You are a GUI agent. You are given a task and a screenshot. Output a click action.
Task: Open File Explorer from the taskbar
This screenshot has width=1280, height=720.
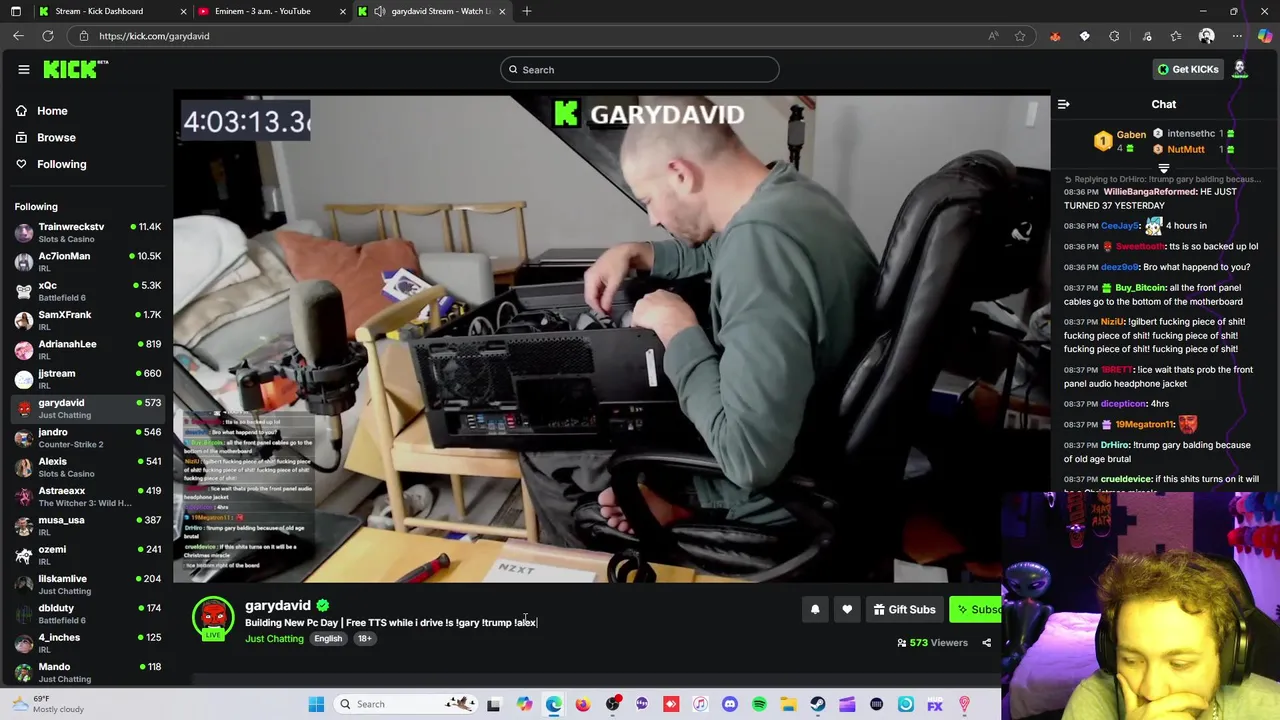tap(788, 704)
